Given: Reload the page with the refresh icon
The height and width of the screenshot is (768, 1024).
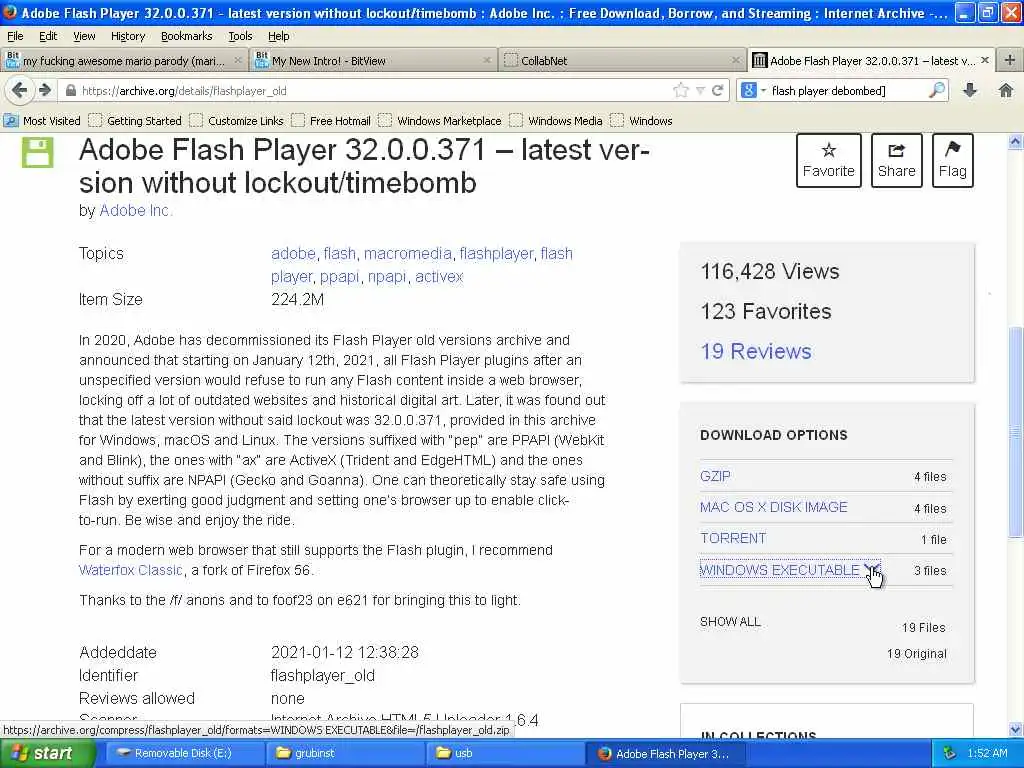Looking at the screenshot, I should click(718, 90).
